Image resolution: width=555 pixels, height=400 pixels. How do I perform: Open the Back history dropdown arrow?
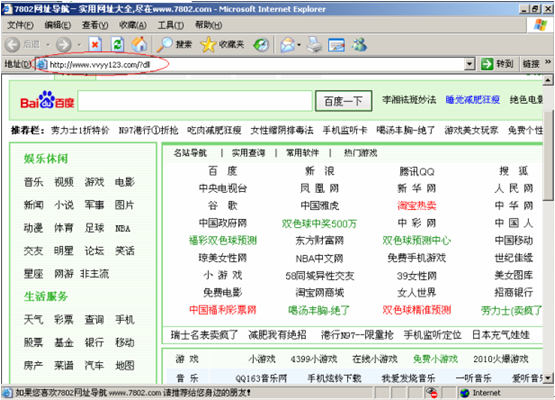click(x=48, y=45)
